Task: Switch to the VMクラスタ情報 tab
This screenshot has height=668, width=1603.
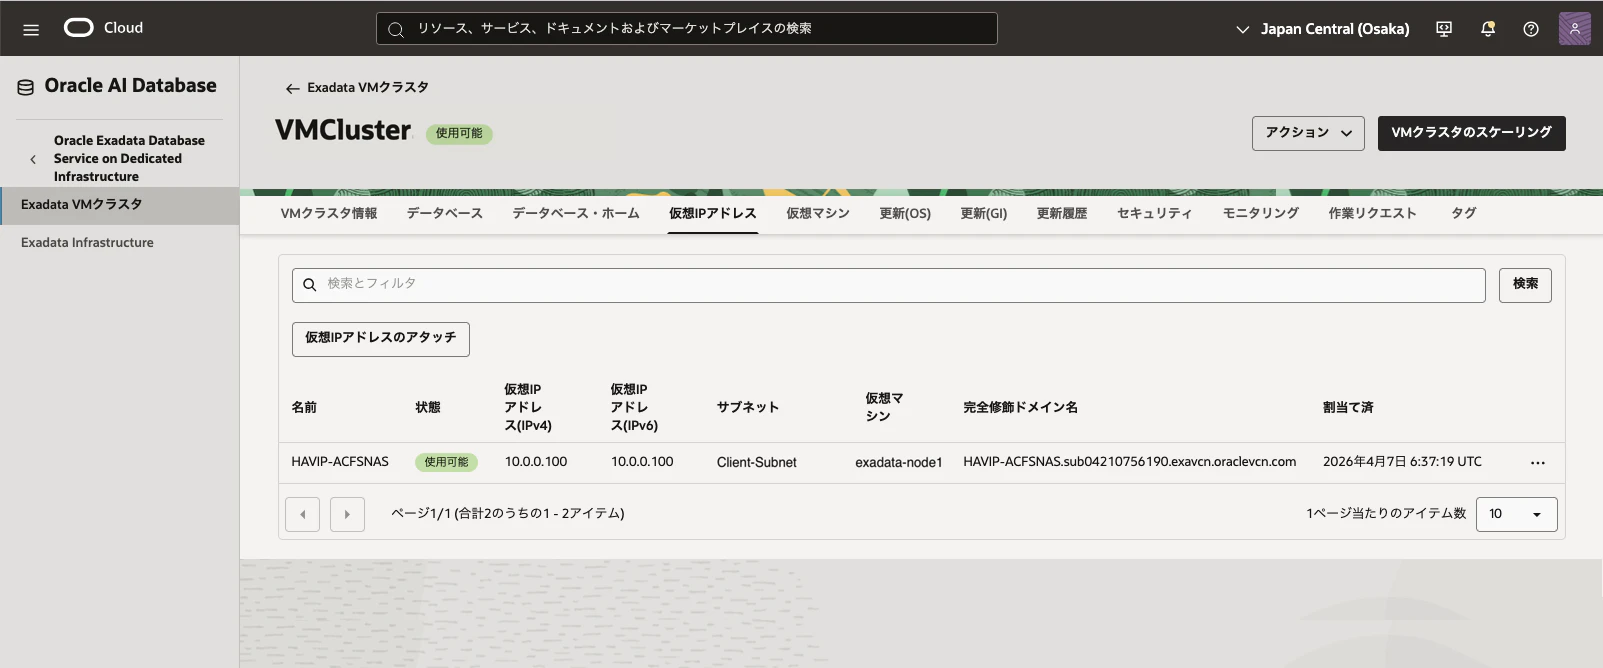Action: [329, 213]
